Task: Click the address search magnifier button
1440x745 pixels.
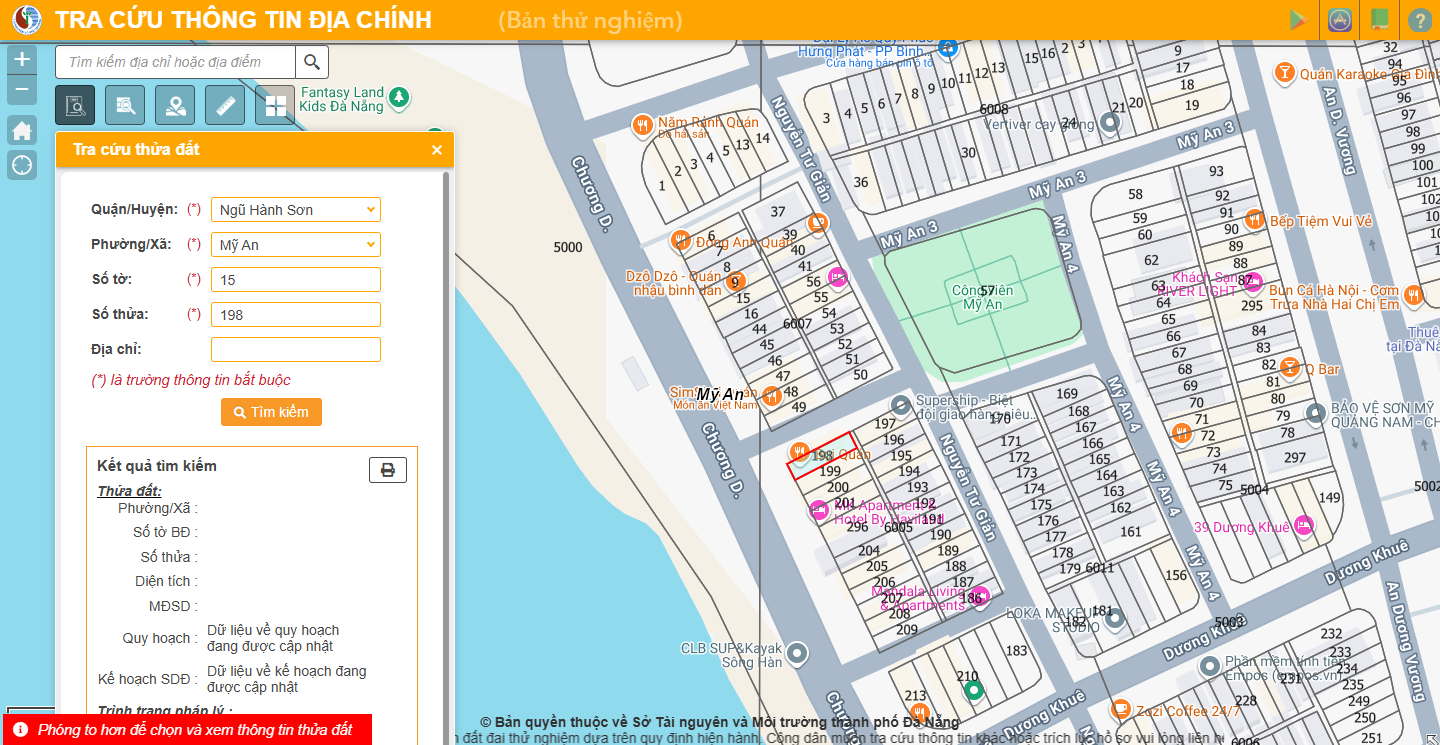Action: pos(312,62)
